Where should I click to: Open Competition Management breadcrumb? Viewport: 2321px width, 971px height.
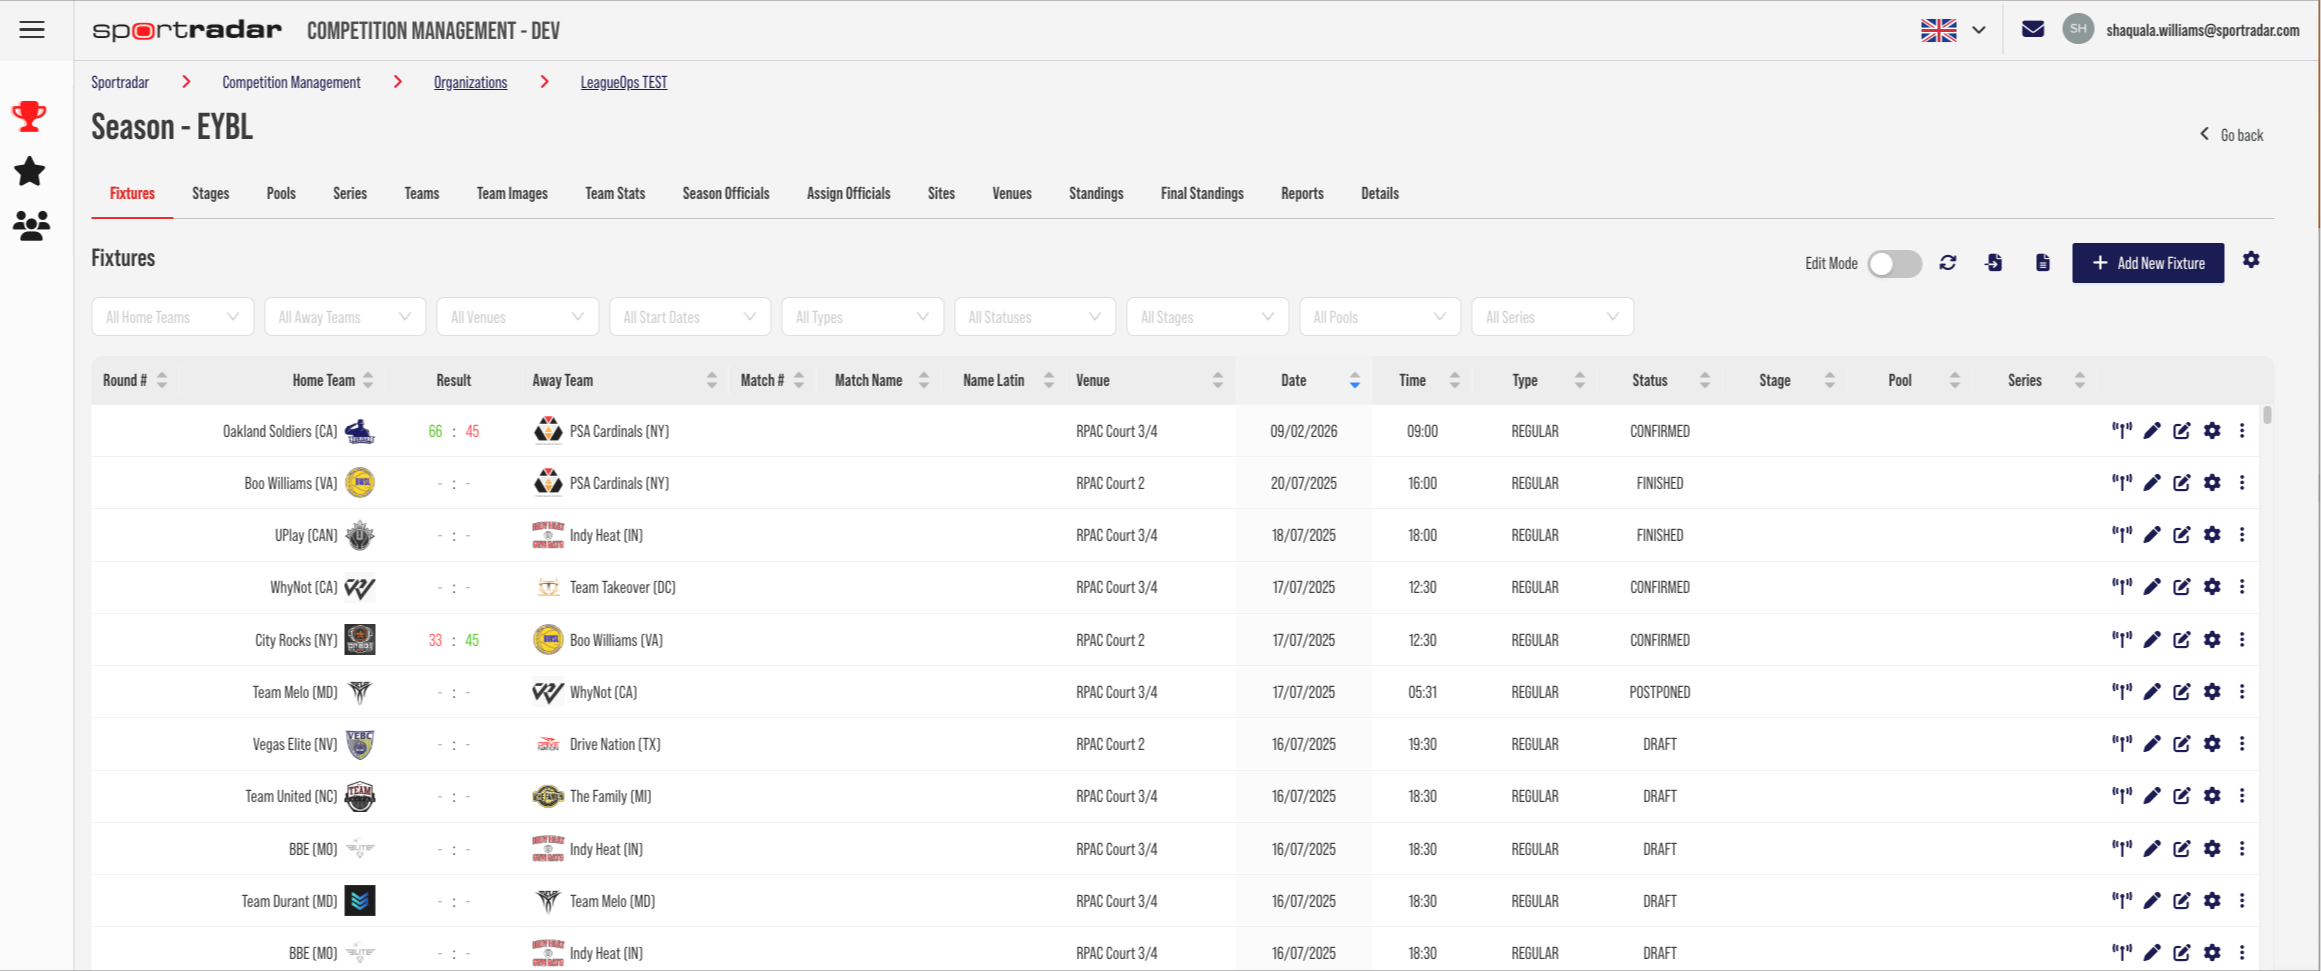click(x=291, y=82)
